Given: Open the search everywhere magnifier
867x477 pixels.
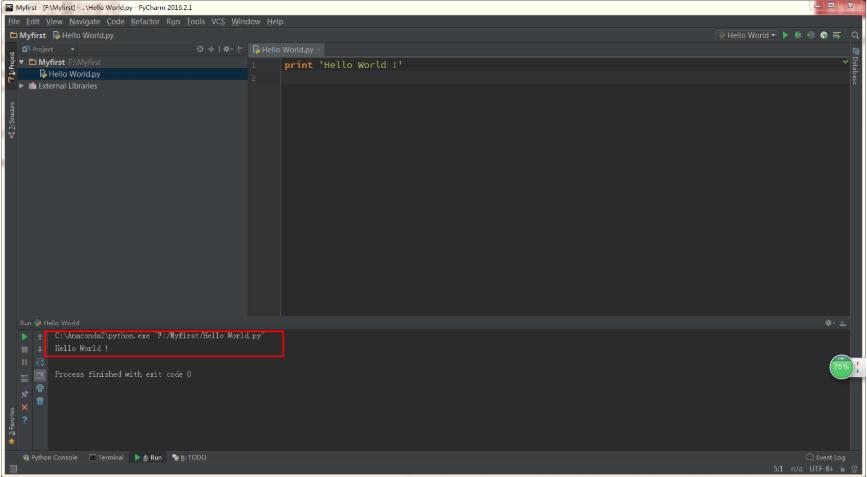Looking at the screenshot, I should (x=855, y=35).
